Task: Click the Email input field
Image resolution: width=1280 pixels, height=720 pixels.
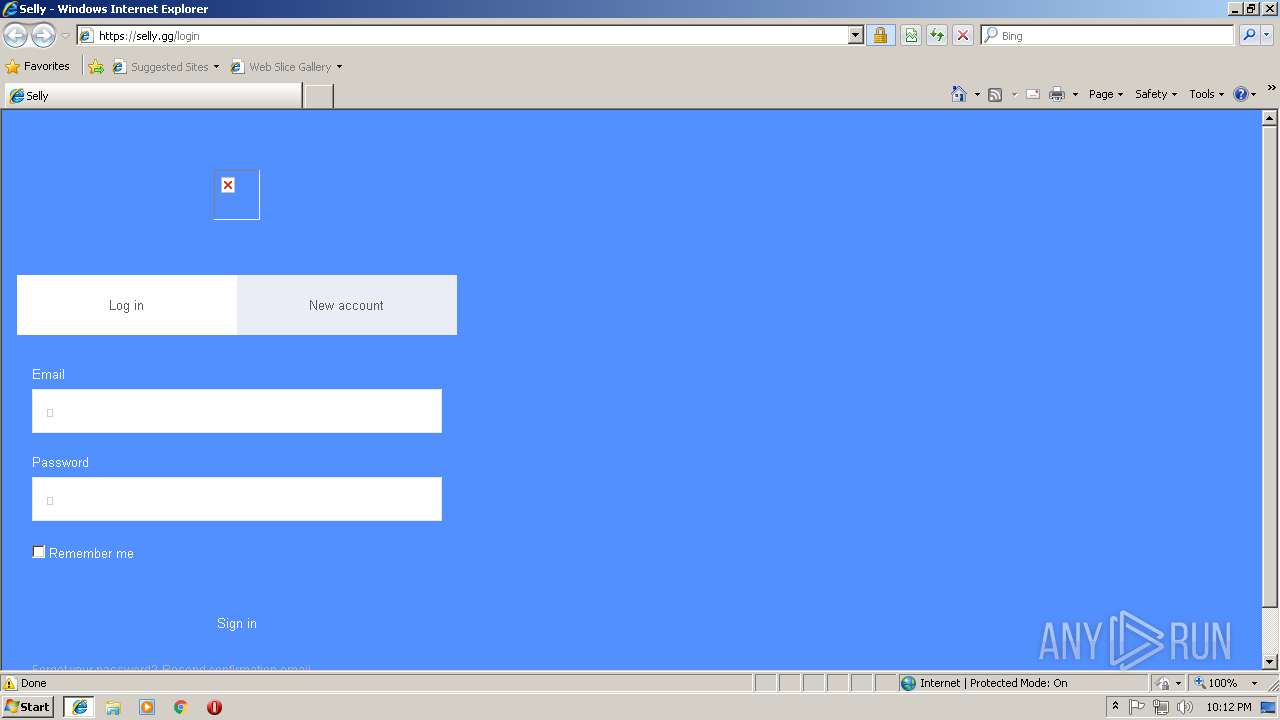Action: coord(237,411)
